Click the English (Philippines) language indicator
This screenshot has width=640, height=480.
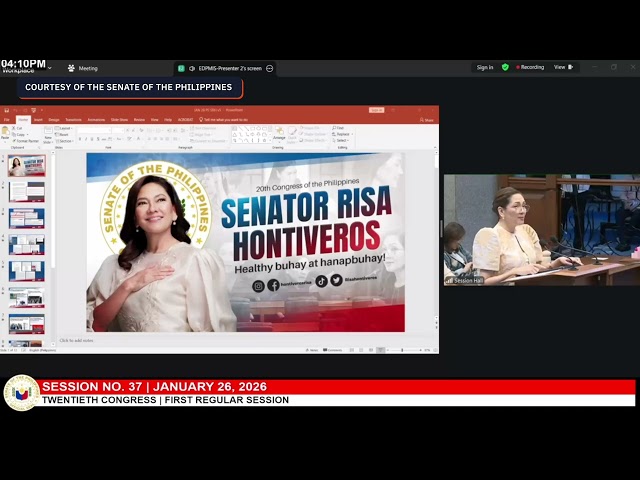click(42, 350)
